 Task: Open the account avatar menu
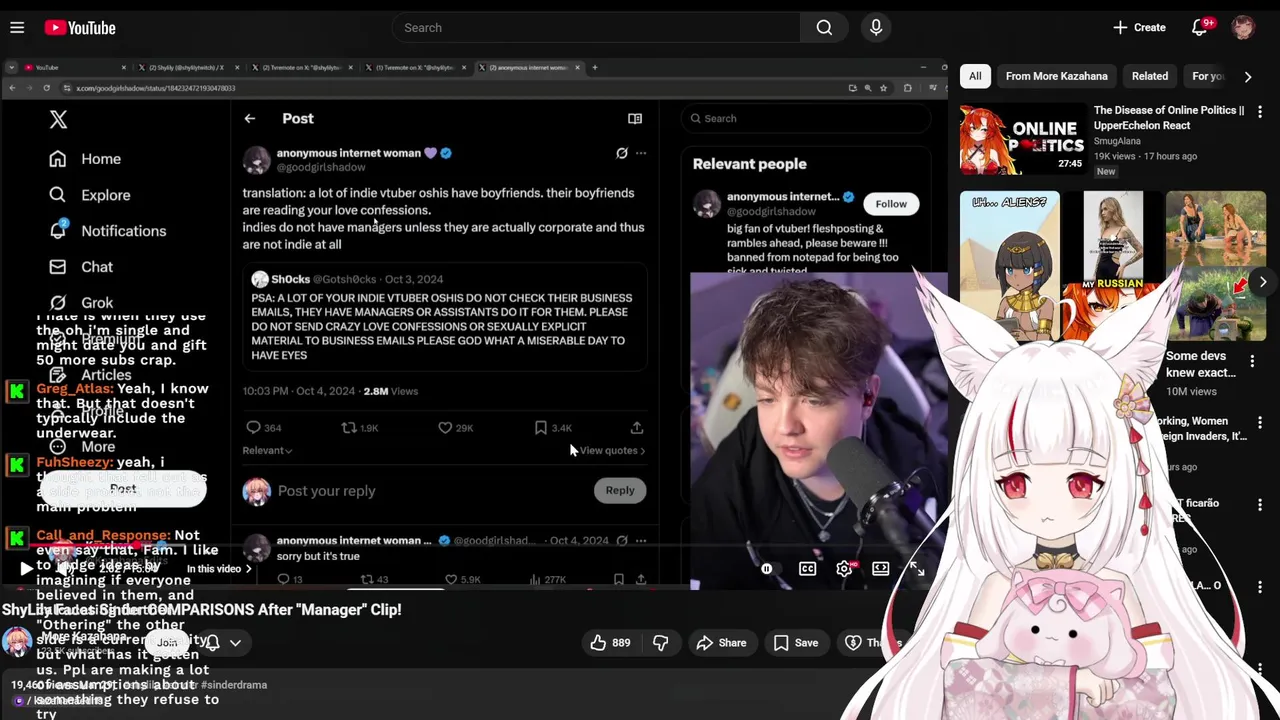click(x=1243, y=28)
